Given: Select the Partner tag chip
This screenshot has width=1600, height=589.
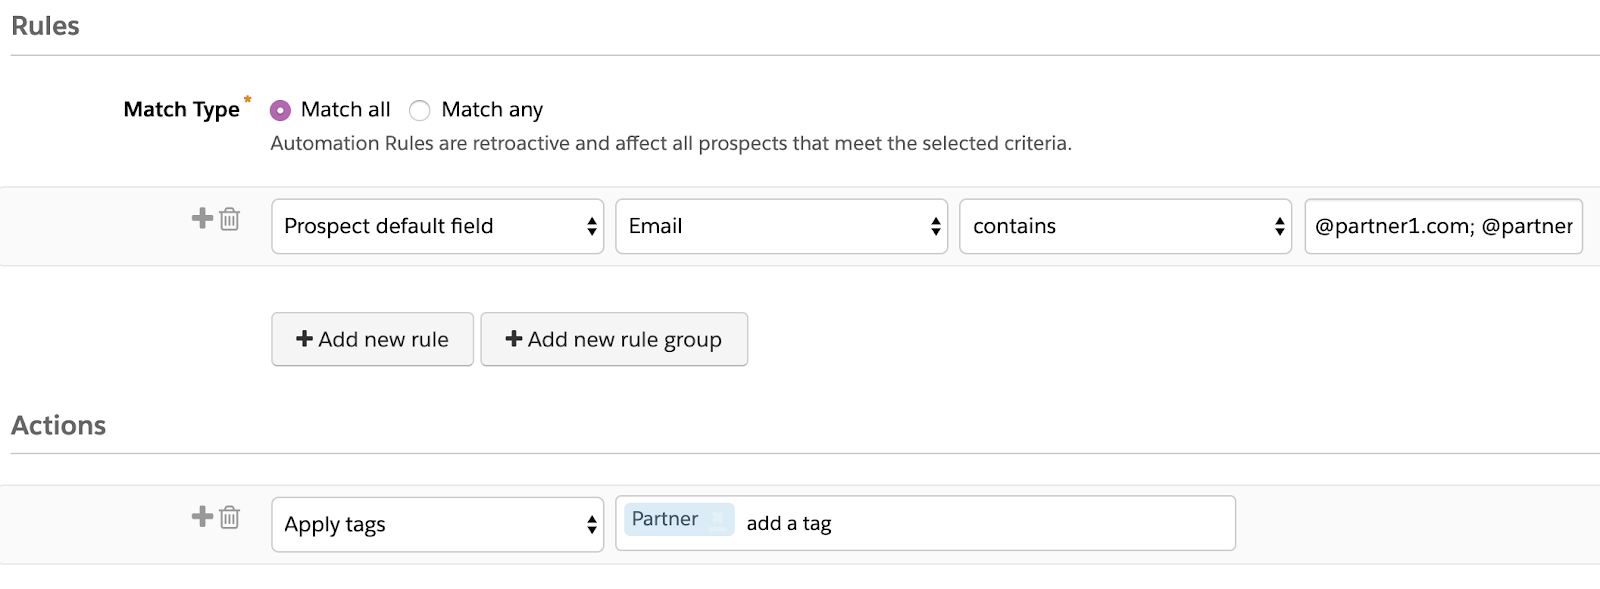Looking at the screenshot, I should tap(665, 519).
